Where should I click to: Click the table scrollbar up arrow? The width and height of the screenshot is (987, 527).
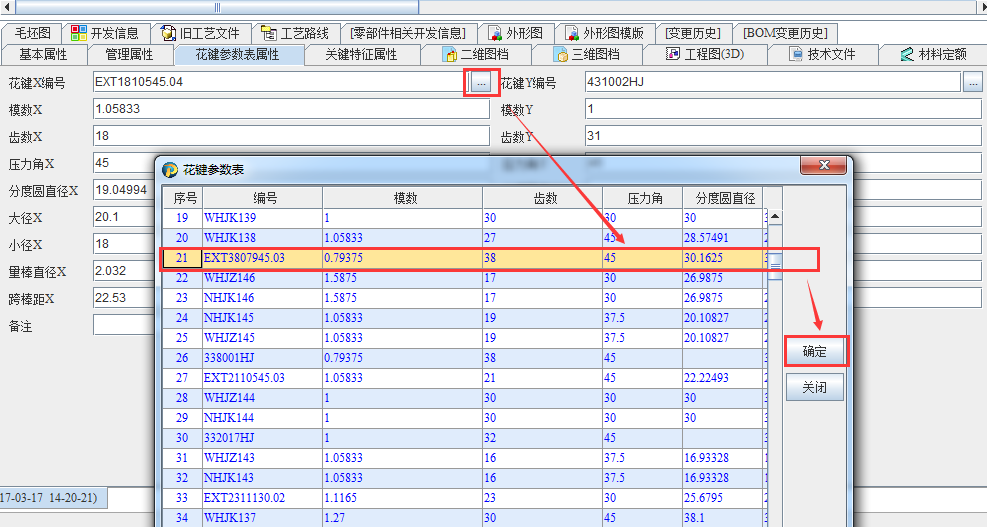click(774, 216)
